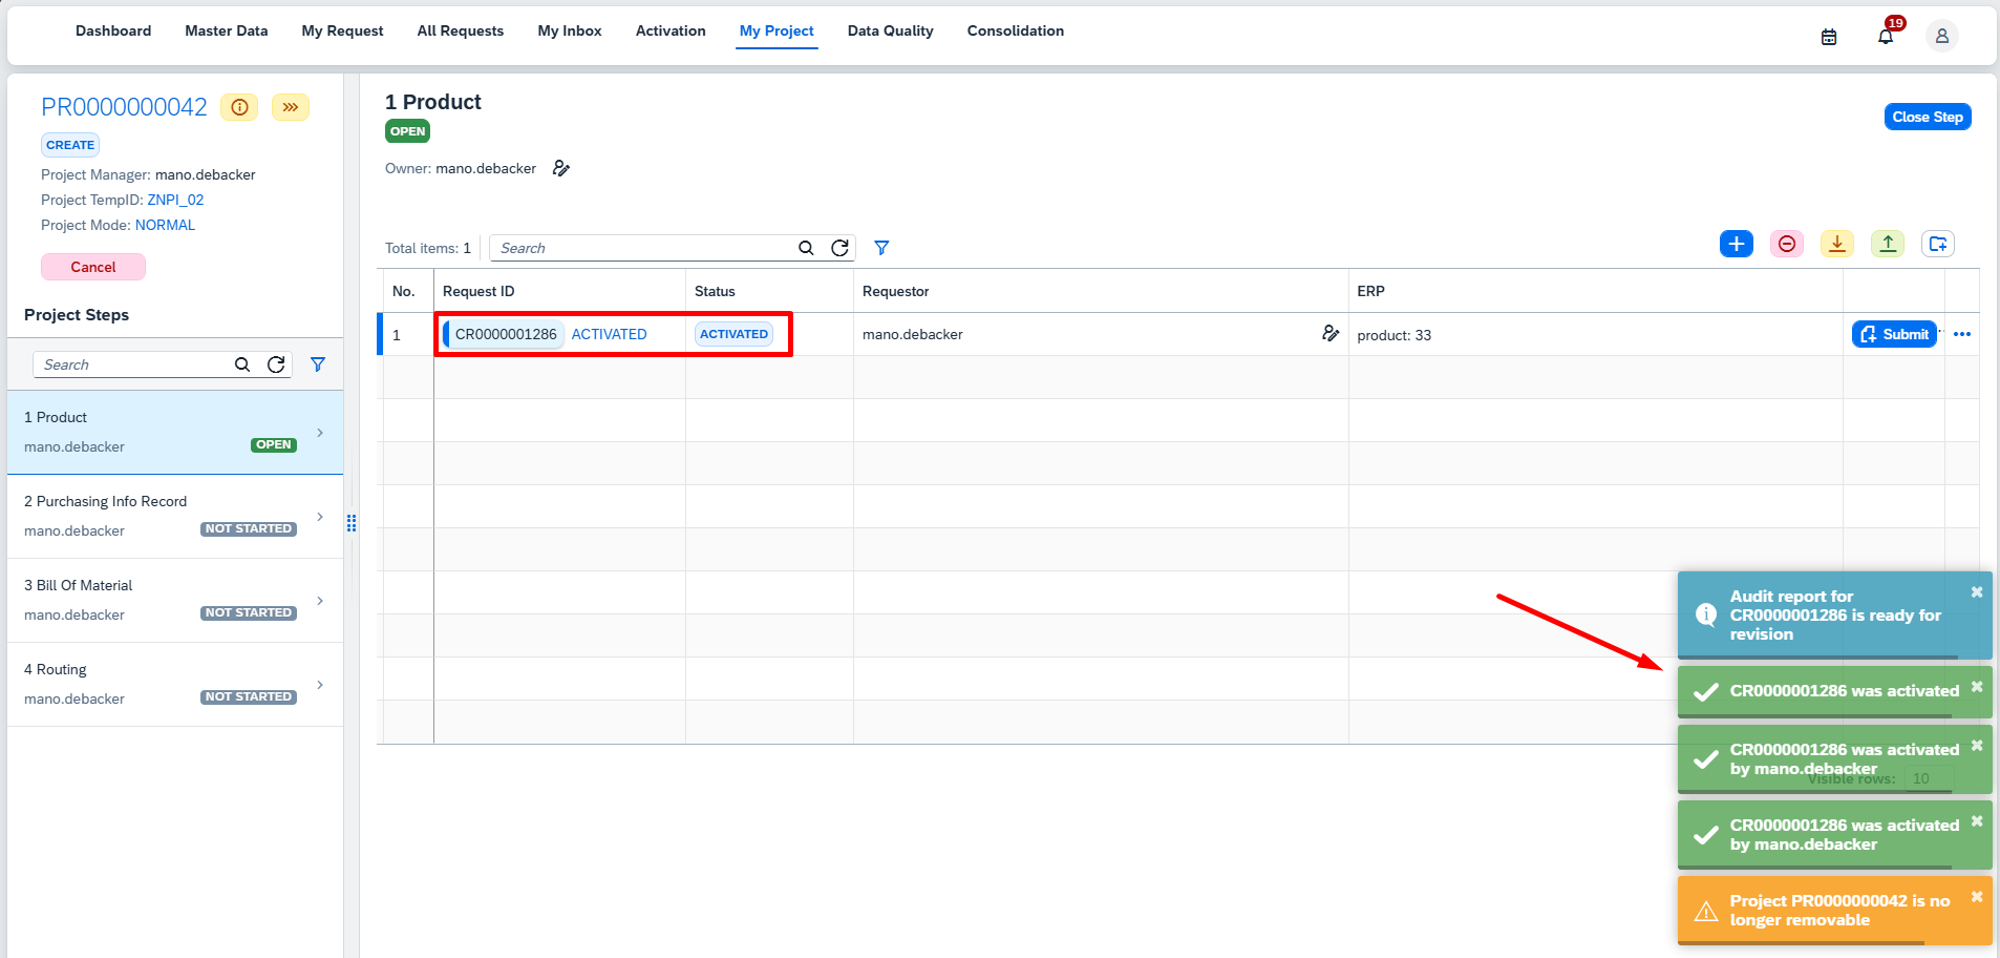Click the Close Step button
Image resolution: width=2000 pixels, height=958 pixels.
coord(1927,117)
